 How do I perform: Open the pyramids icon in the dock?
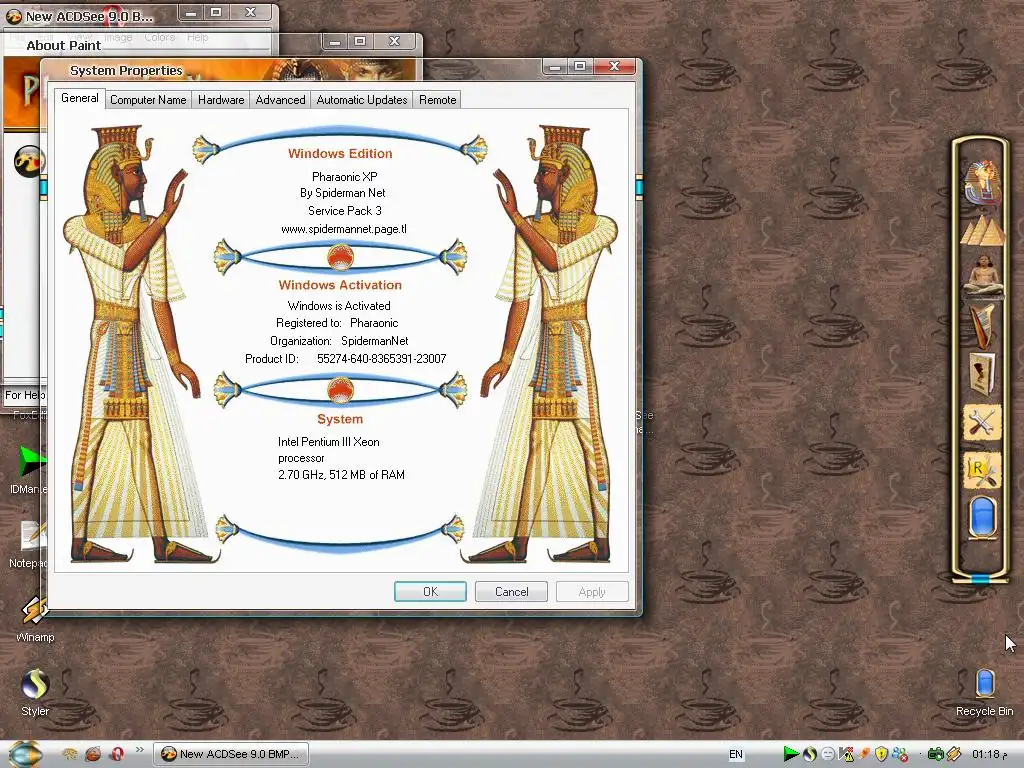pyautogui.click(x=982, y=230)
